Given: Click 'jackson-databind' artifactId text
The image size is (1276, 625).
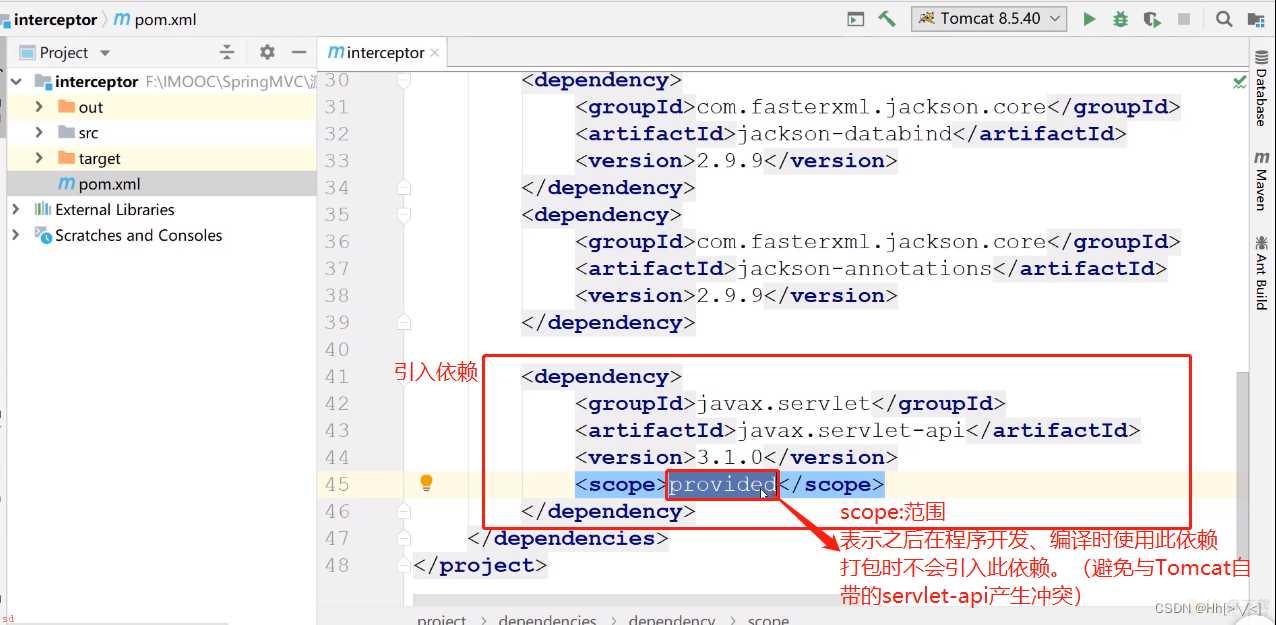Looking at the screenshot, I should click(x=845, y=134).
